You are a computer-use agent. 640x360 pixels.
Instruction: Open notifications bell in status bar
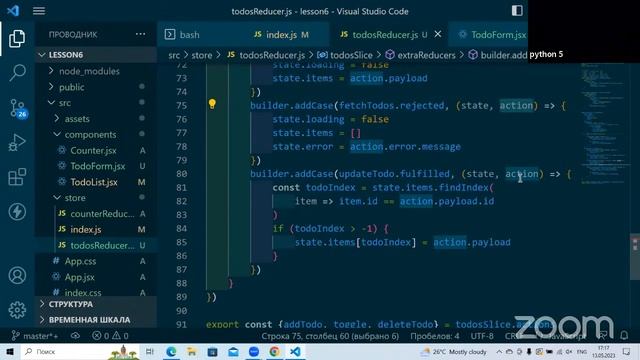tap(624, 336)
